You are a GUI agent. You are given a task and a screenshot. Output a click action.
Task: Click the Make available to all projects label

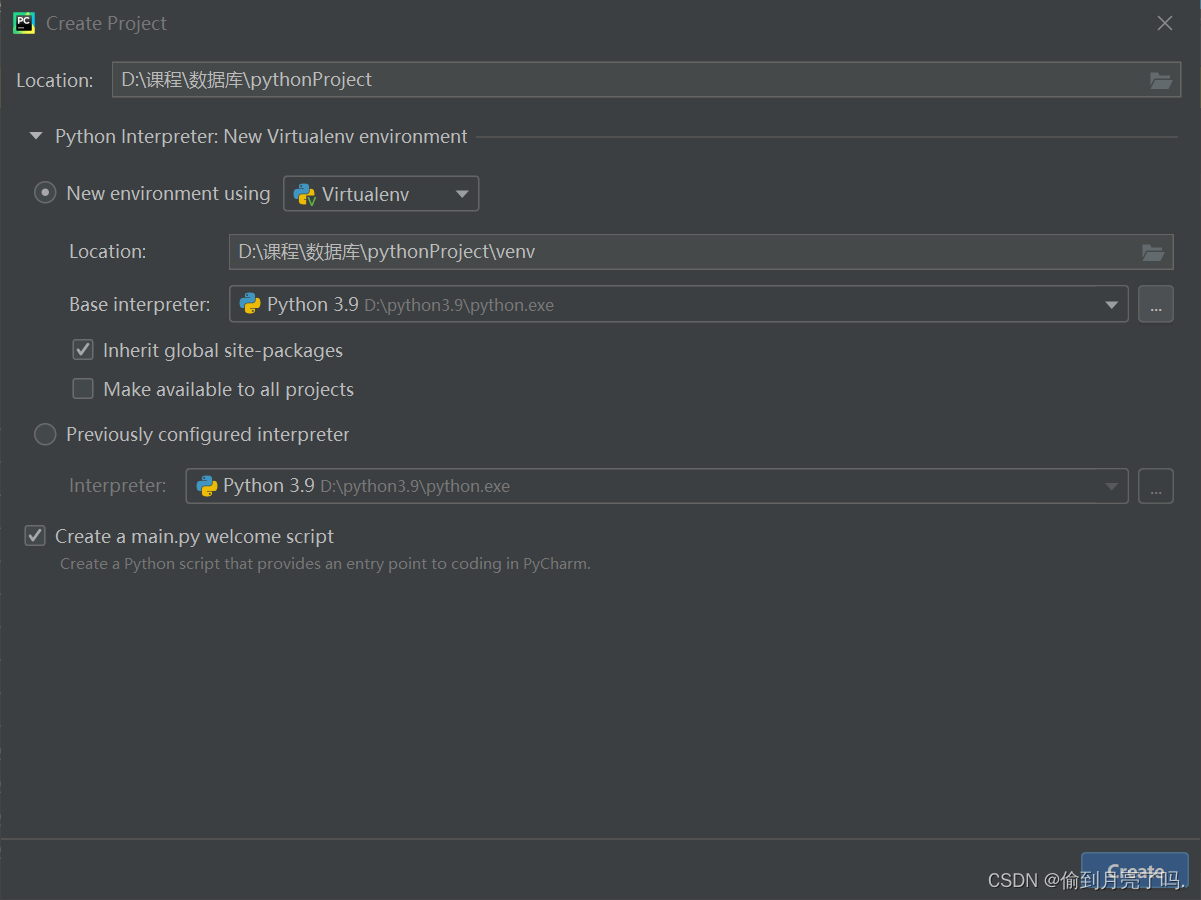(228, 390)
